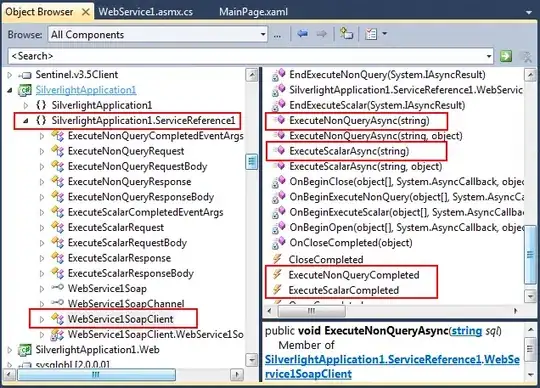Click the ExecuteScalarCompletedEventArgs class icon
Viewport: 540px width, 388px height.
click(x=58, y=212)
